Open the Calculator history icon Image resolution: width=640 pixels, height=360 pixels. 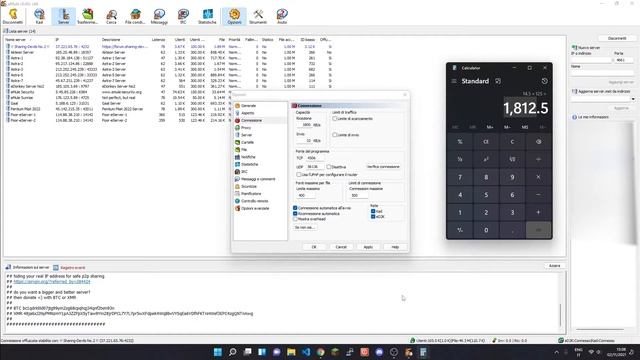click(544, 81)
